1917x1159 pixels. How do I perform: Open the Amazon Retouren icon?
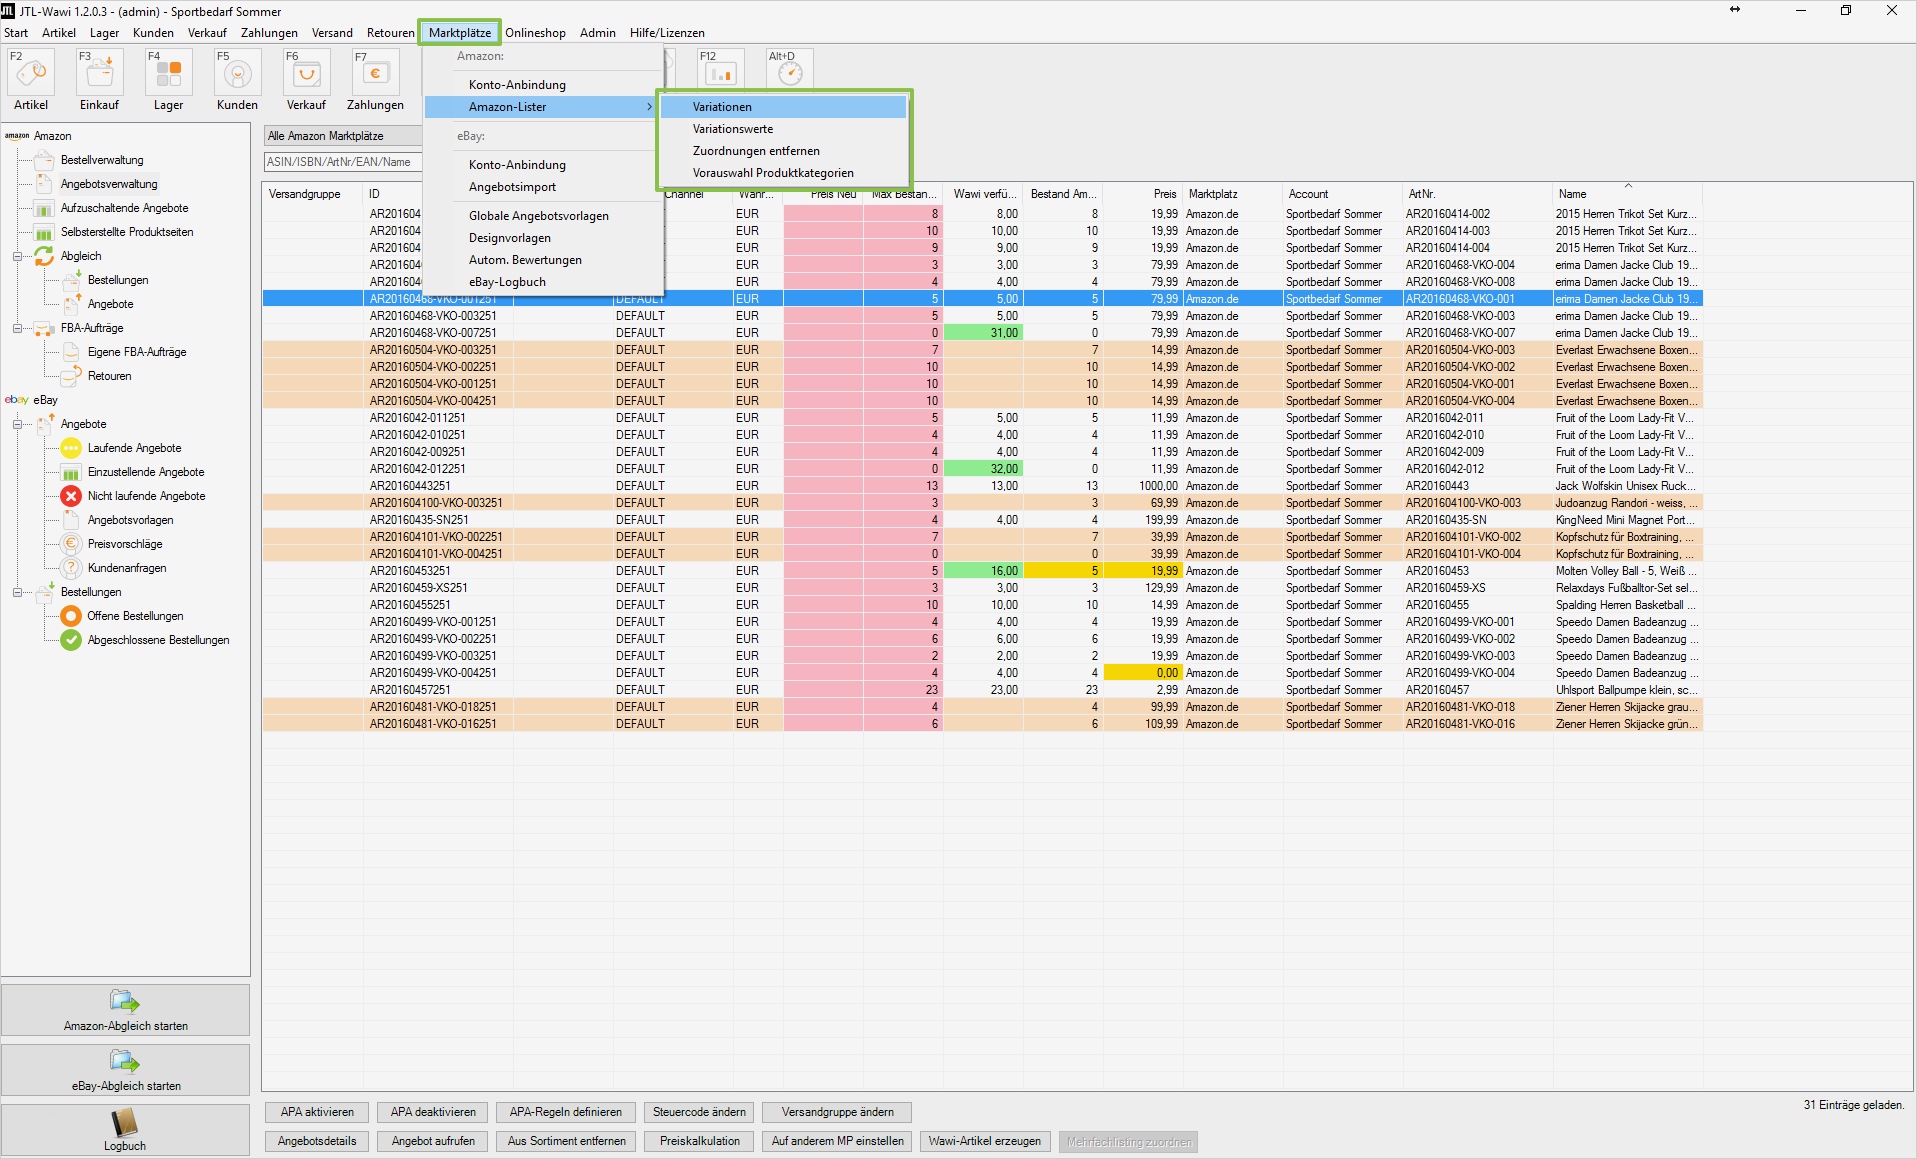point(71,376)
